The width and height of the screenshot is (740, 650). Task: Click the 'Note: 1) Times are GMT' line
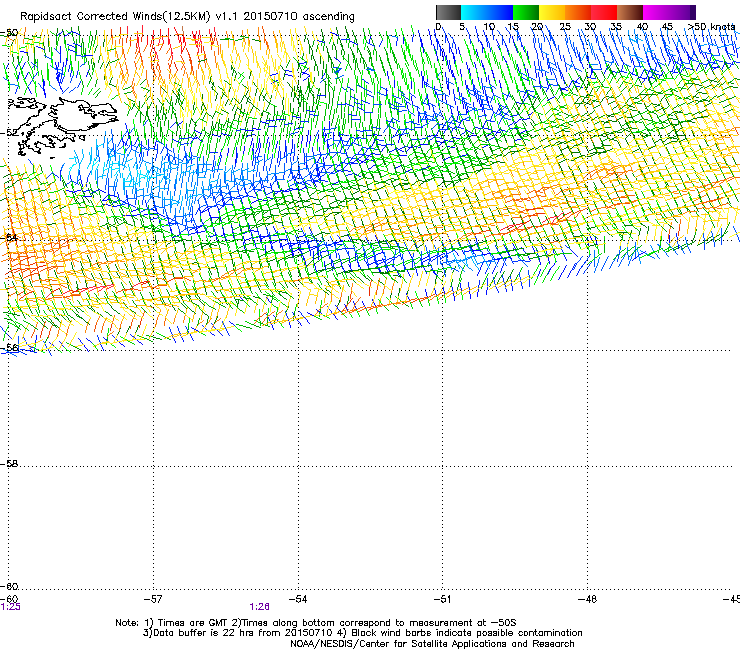[x=316, y=623]
